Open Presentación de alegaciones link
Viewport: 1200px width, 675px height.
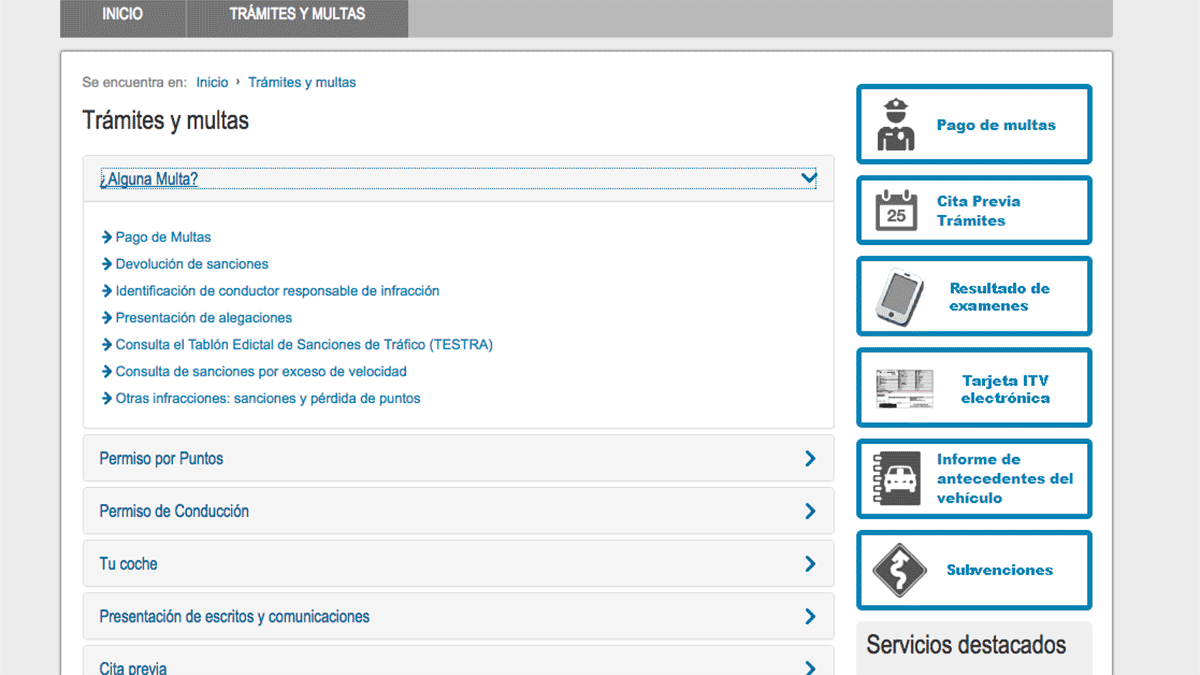click(x=203, y=318)
